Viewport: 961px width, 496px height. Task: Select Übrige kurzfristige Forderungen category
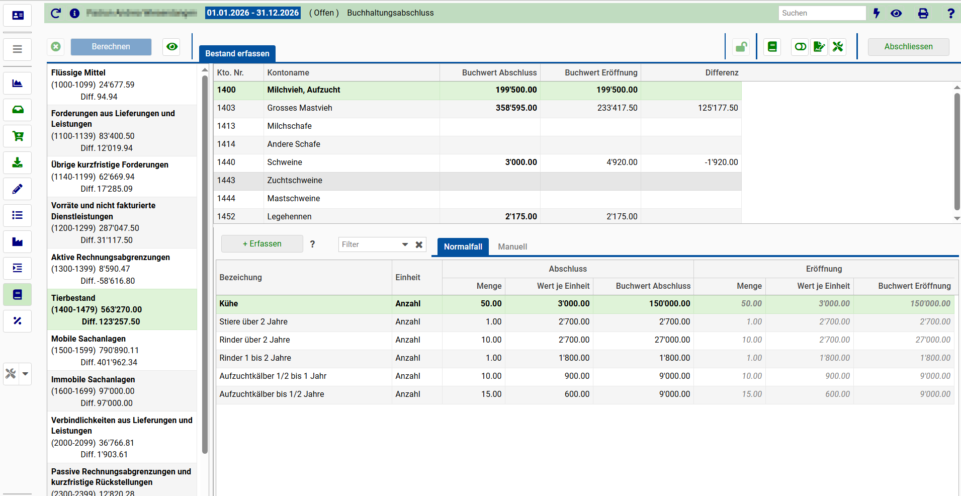click(123, 177)
